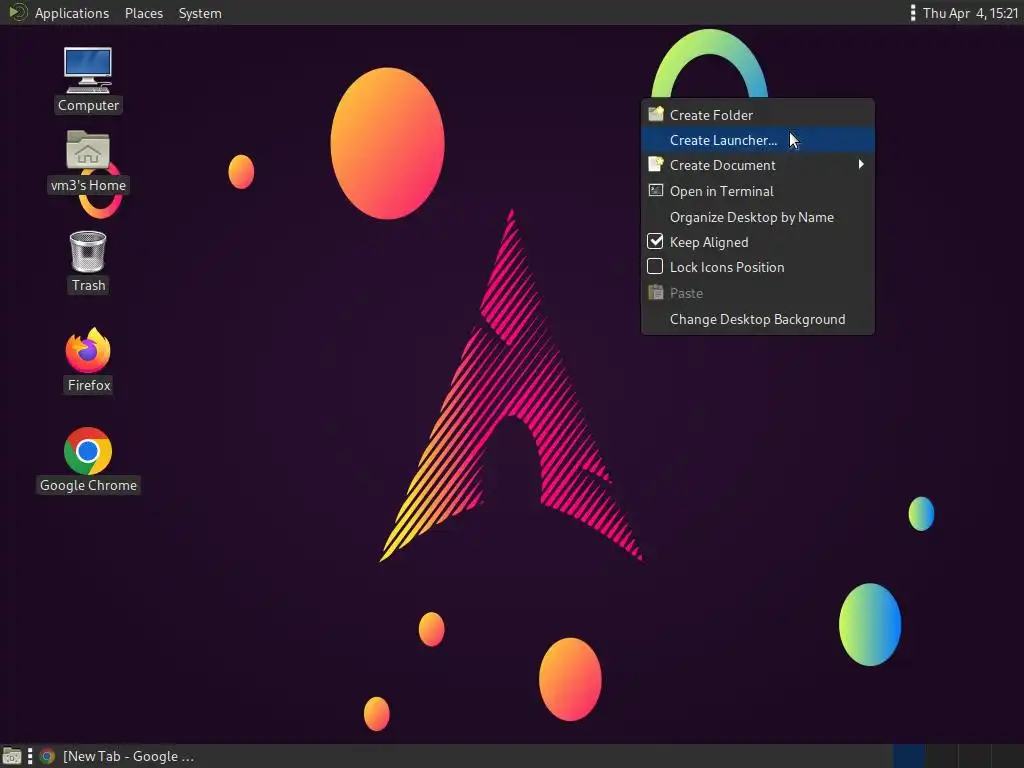
Task: Select Open in Terminal
Action: 758,191
